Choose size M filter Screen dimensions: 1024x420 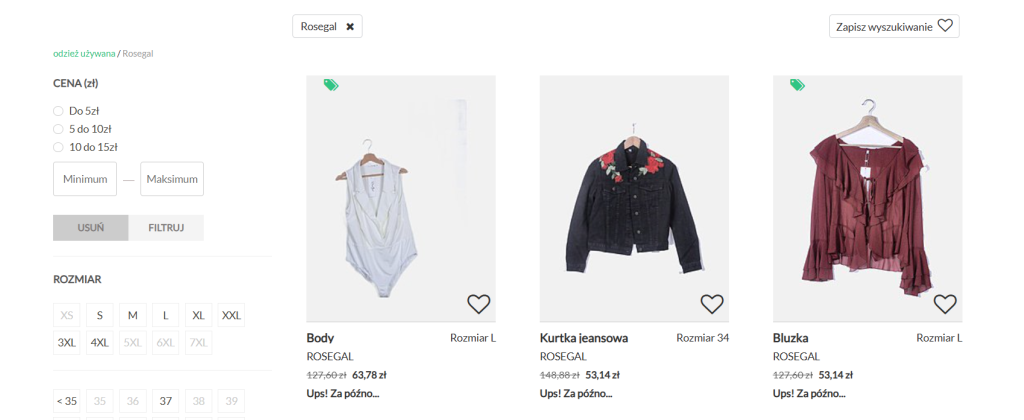[x=132, y=315]
